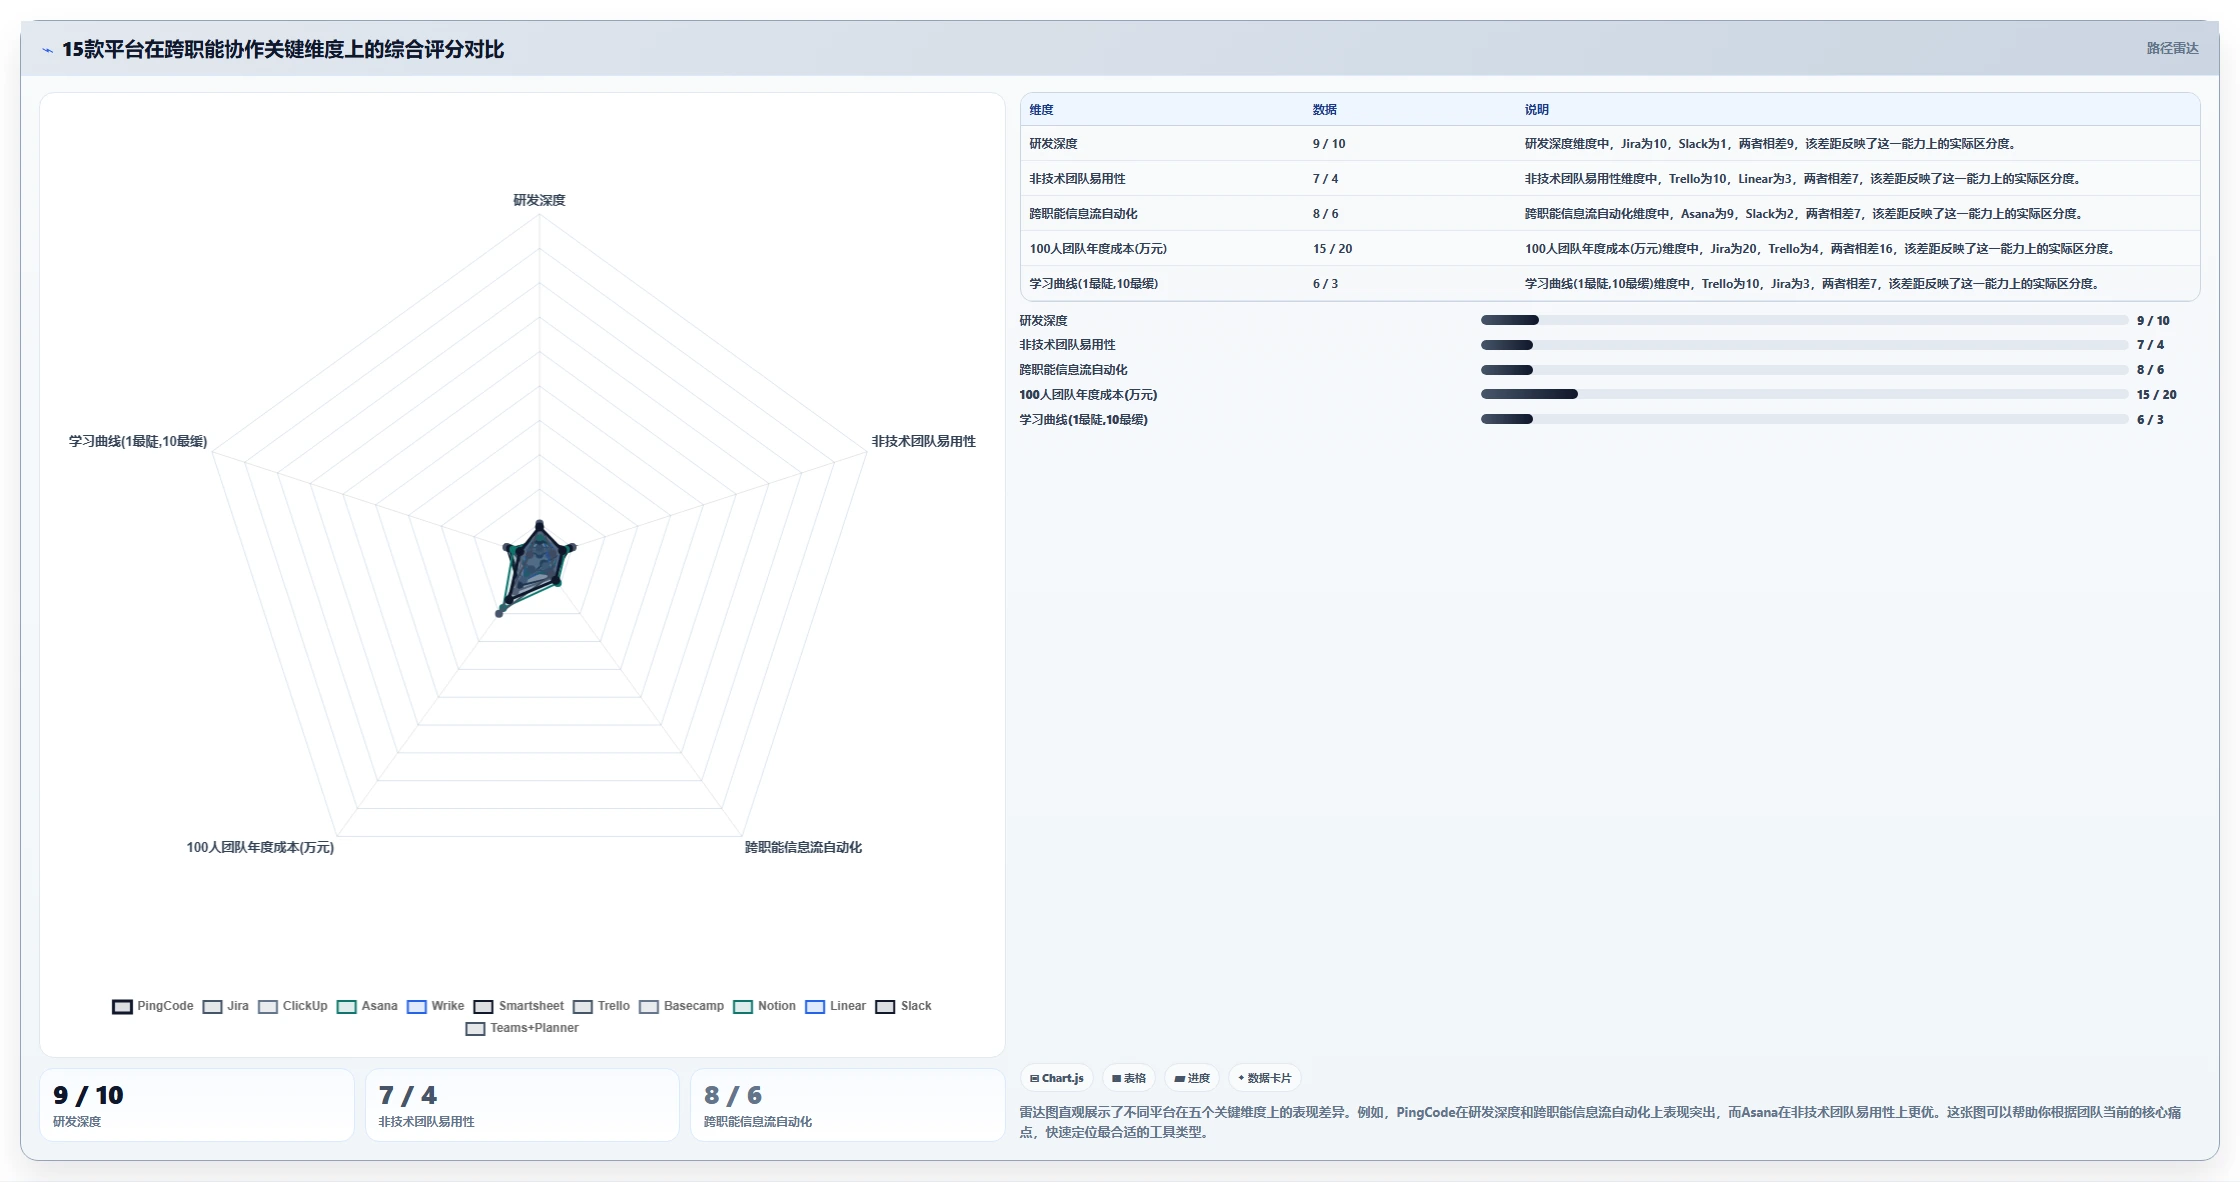Click the description row mentioning Jira为10, Slack为1
The height and width of the screenshot is (1182, 2240).
1769,144
